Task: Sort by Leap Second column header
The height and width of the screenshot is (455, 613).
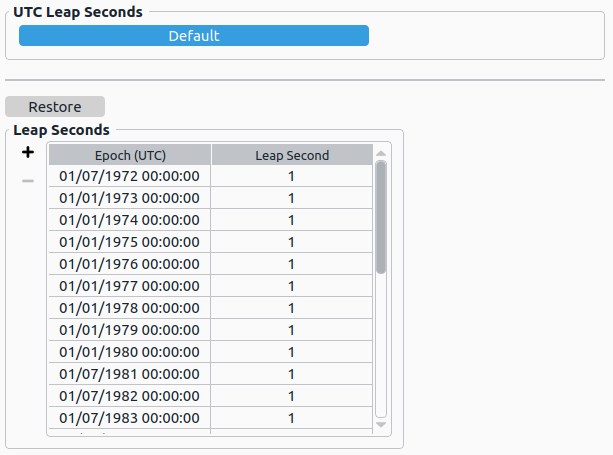Action: click(x=292, y=155)
